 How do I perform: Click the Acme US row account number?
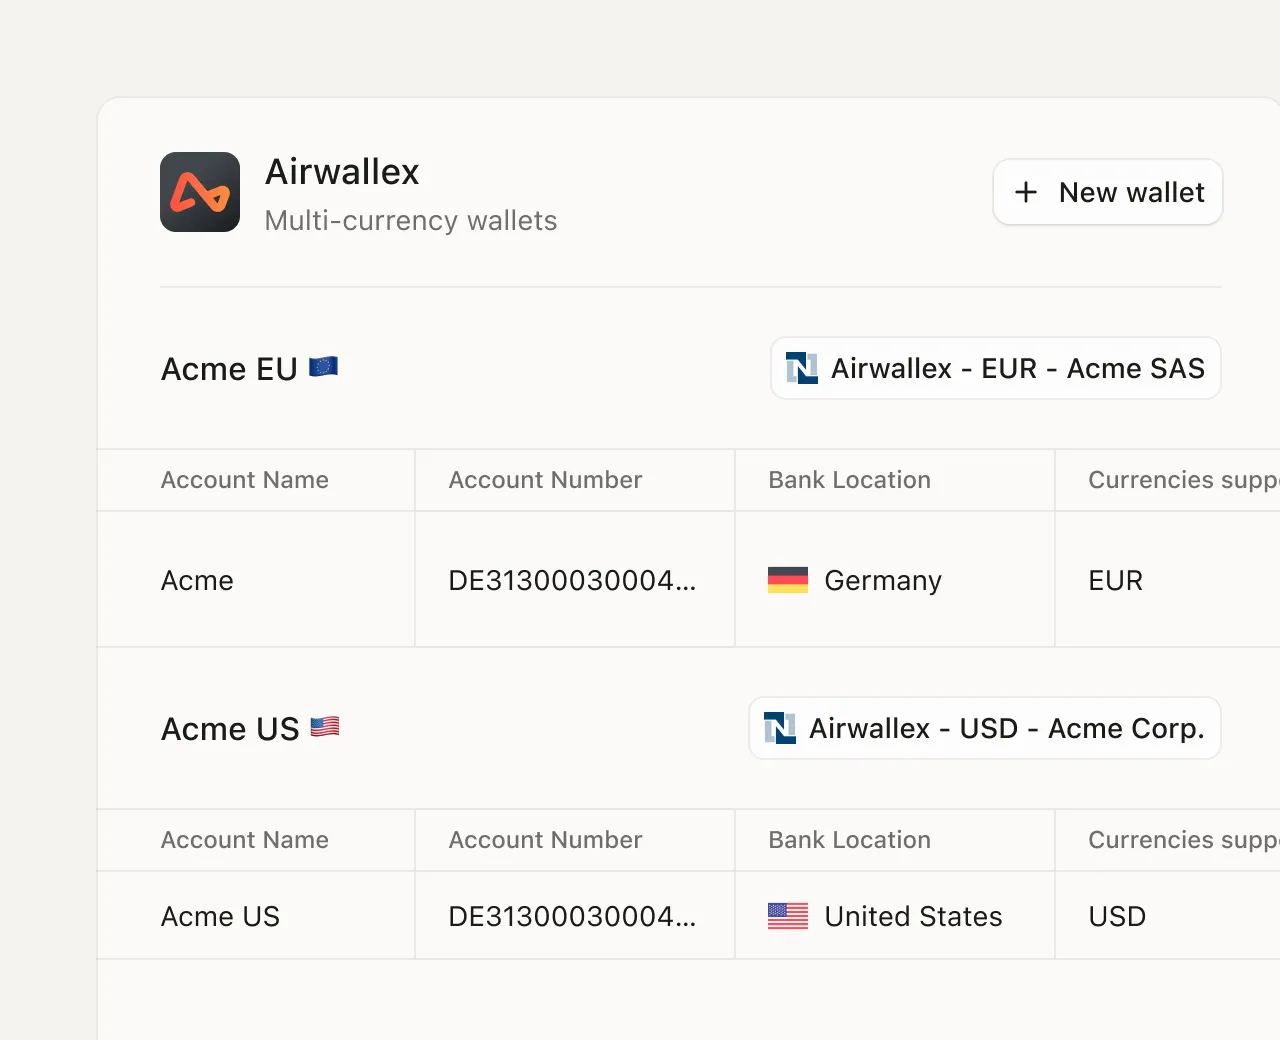[572, 916]
